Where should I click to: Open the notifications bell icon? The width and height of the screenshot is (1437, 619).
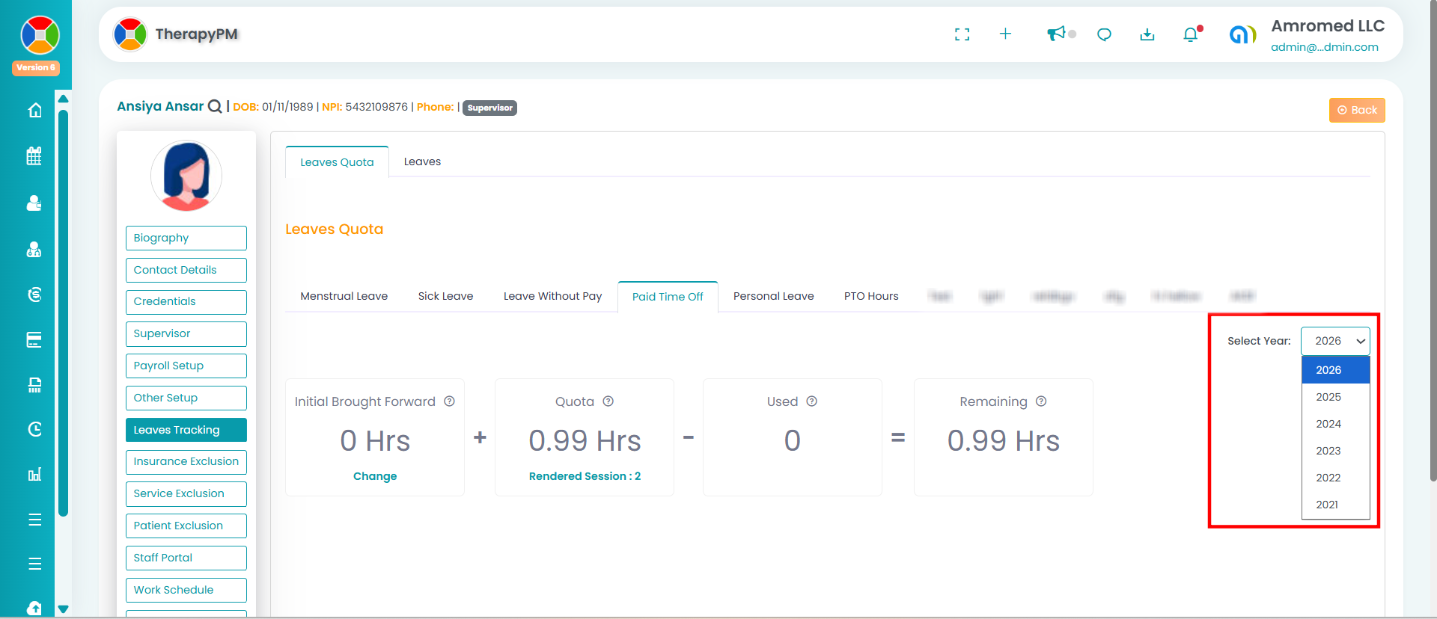coord(1190,35)
